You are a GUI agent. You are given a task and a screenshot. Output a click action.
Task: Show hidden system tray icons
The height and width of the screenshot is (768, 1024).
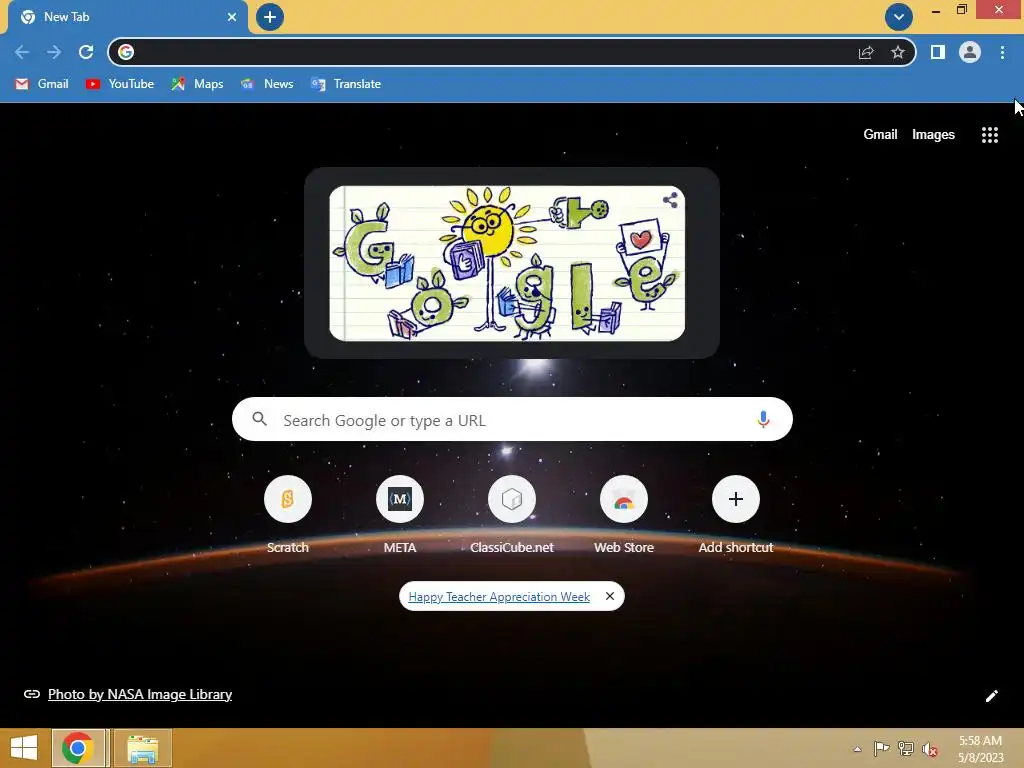857,749
